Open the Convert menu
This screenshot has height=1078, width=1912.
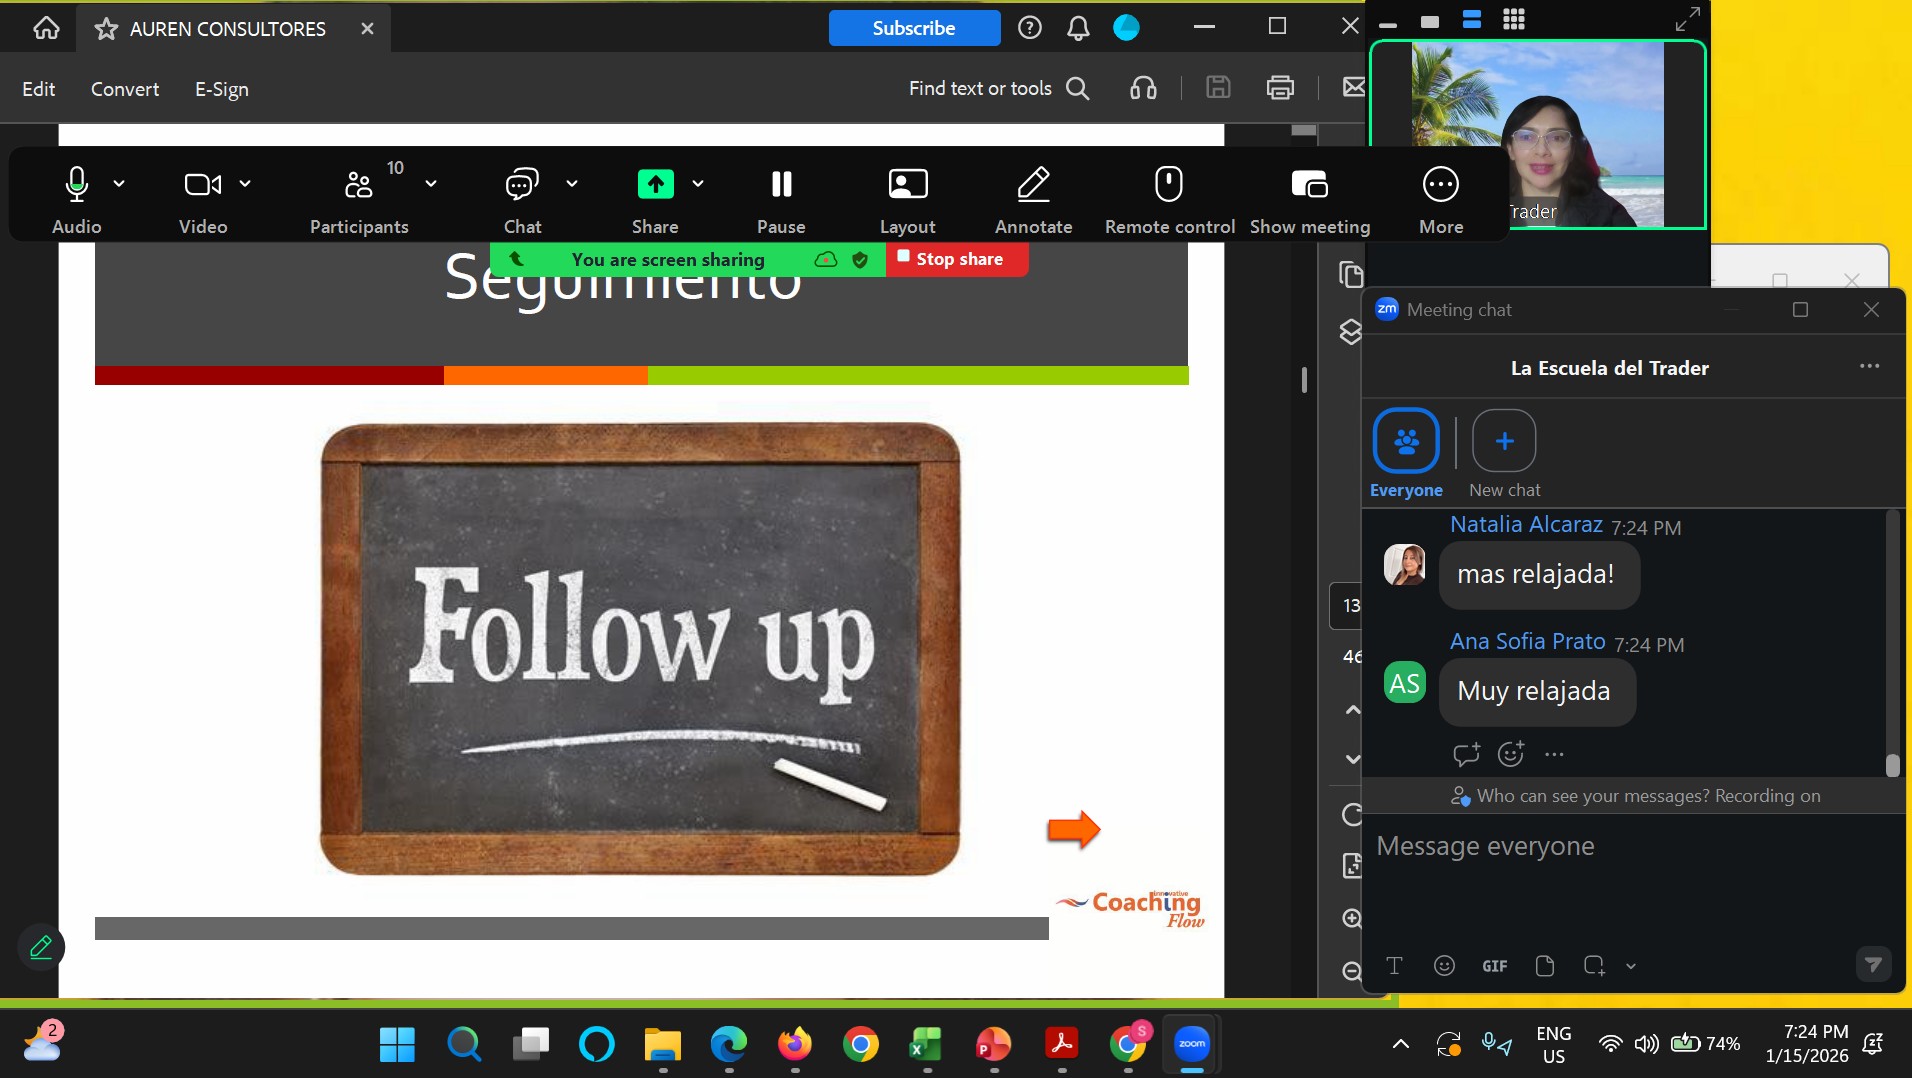(x=125, y=89)
